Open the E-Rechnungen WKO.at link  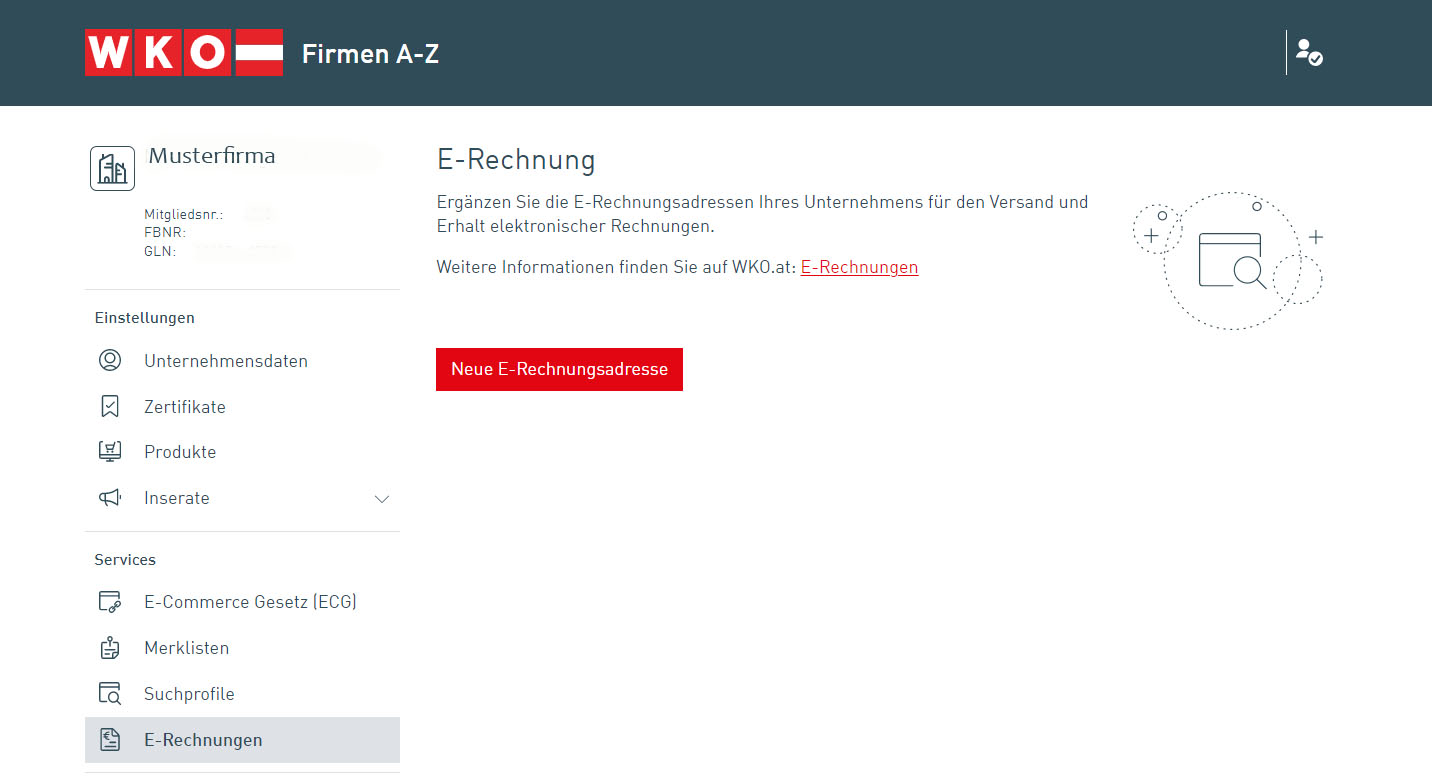[x=858, y=267]
